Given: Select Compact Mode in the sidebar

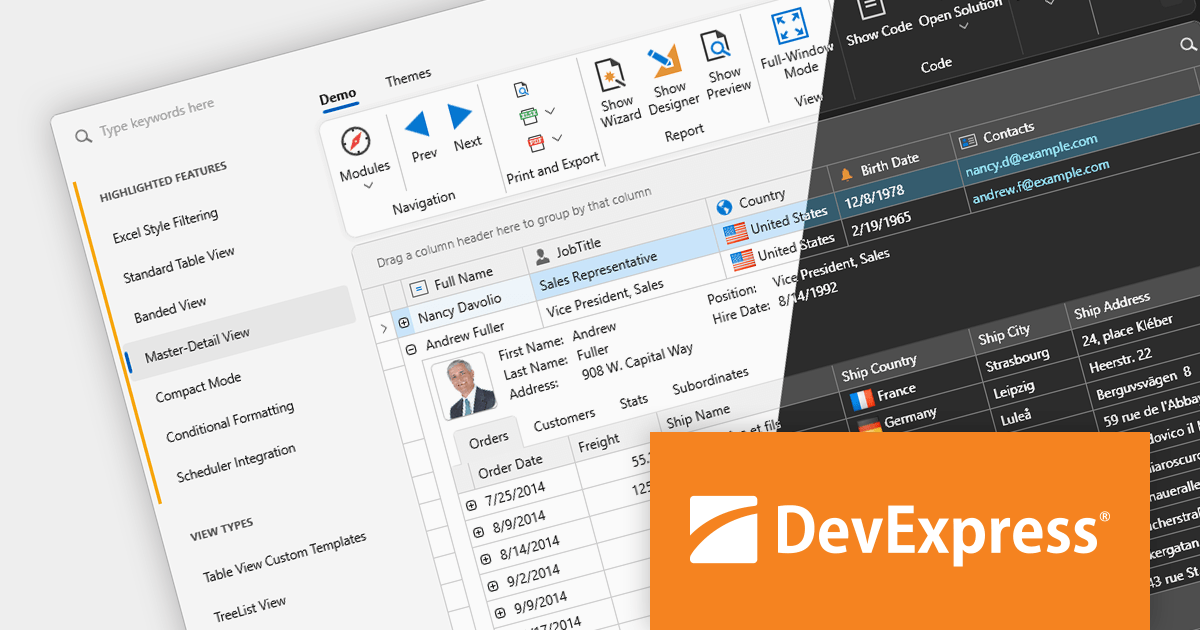Looking at the screenshot, I should 198,388.
